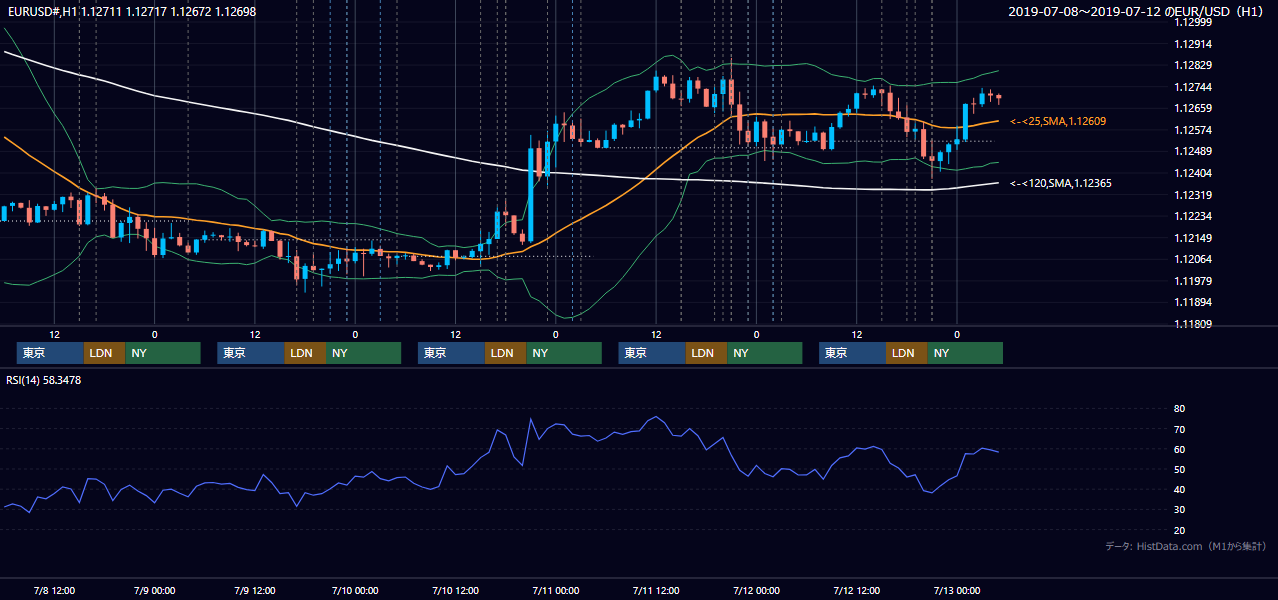1278x600 pixels.
Task: Click the 7/8 12:00 time label
Action: (54, 590)
